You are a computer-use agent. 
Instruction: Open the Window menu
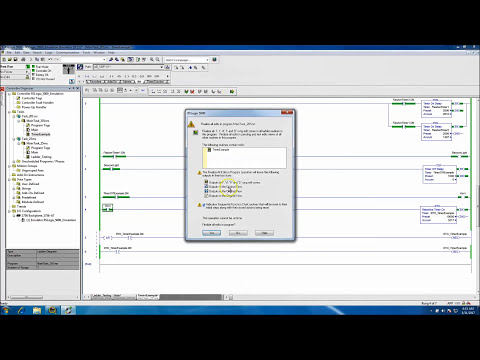(99, 53)
